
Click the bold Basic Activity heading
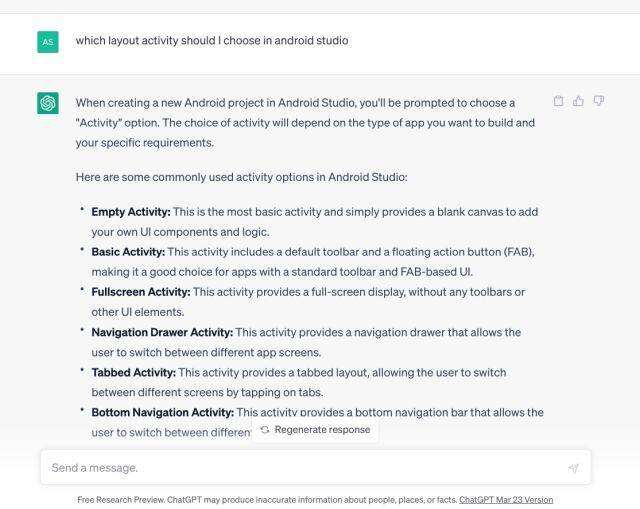click(x=128, y=252)
